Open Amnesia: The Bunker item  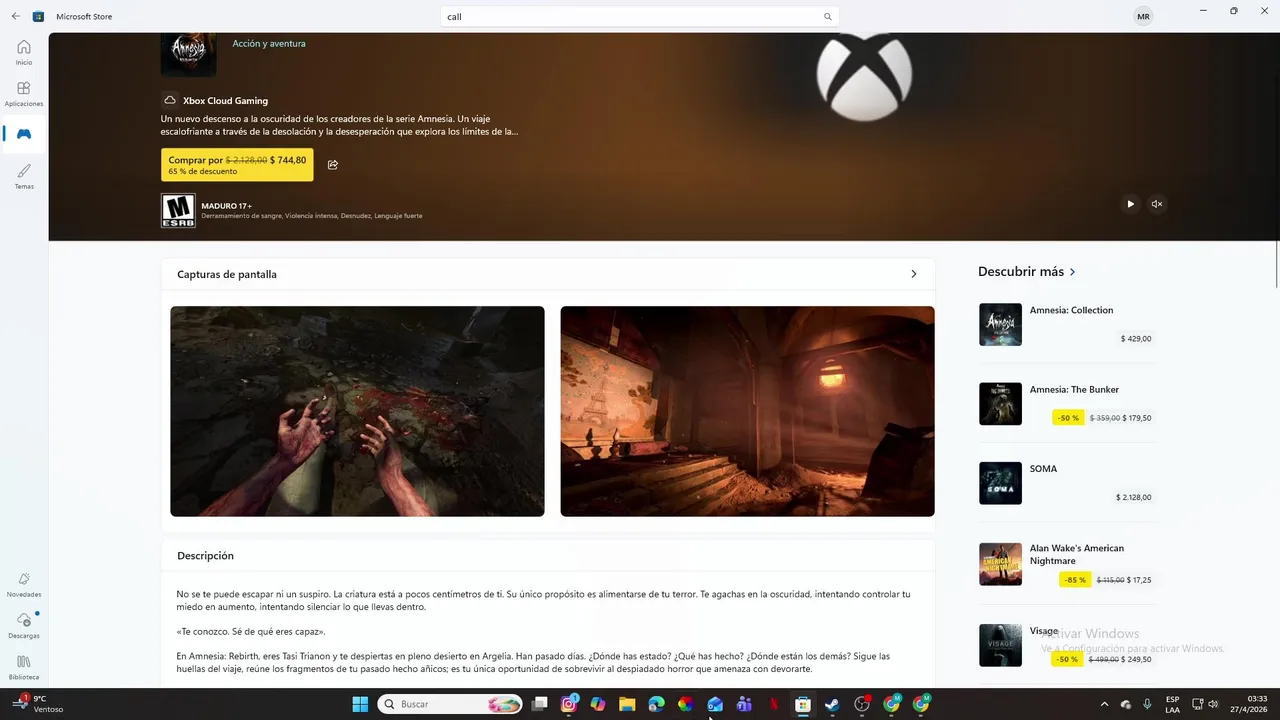tap(1067, 404)
